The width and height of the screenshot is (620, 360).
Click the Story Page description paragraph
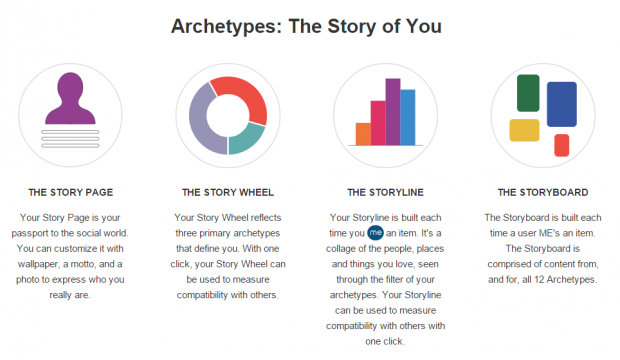click(x=70, y=256)
